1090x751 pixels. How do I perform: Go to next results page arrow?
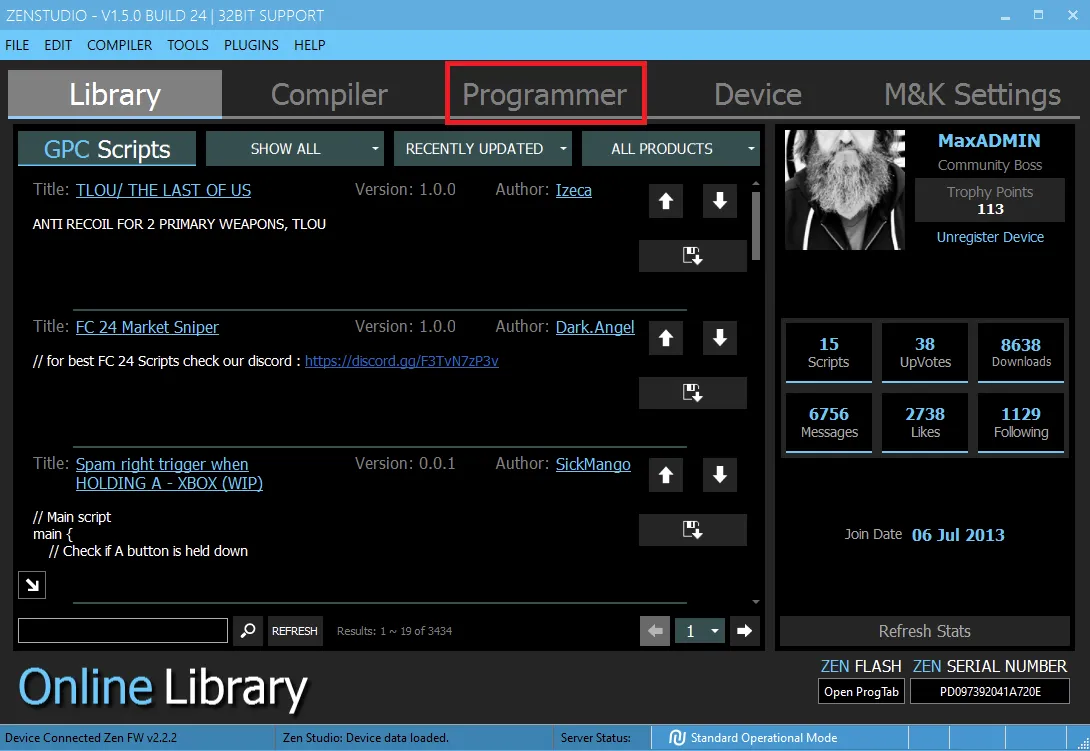[x=744, y=631]
